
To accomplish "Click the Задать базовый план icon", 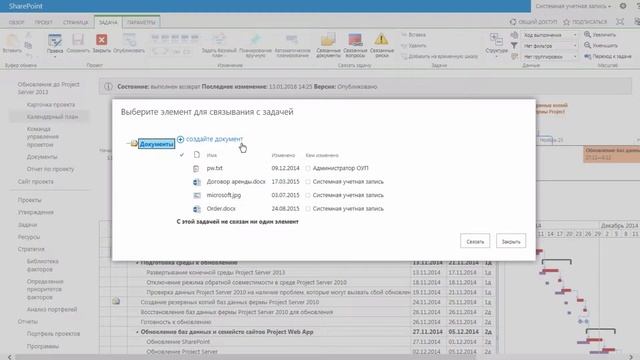I will click(x=219, y=40).
